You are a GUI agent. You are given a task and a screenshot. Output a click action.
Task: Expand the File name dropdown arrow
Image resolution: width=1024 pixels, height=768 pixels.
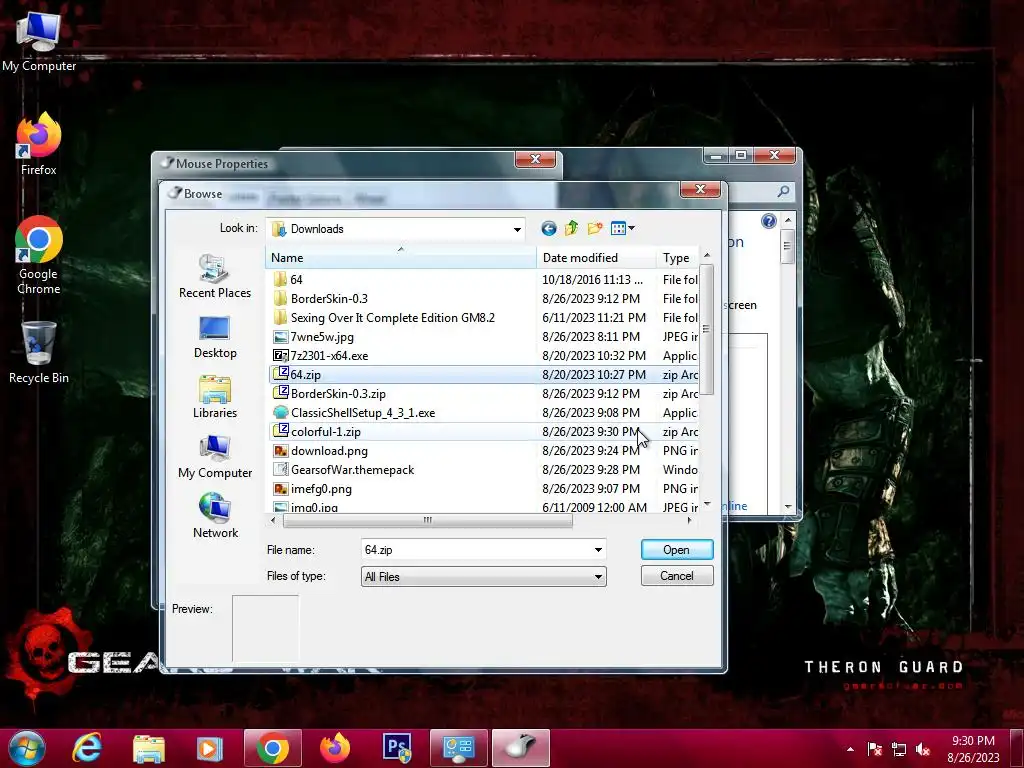[598, 550]
